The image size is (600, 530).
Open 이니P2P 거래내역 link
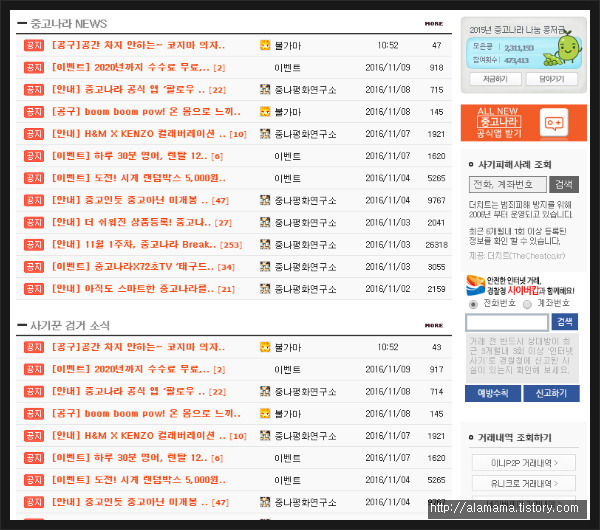(x=524, y=463)
